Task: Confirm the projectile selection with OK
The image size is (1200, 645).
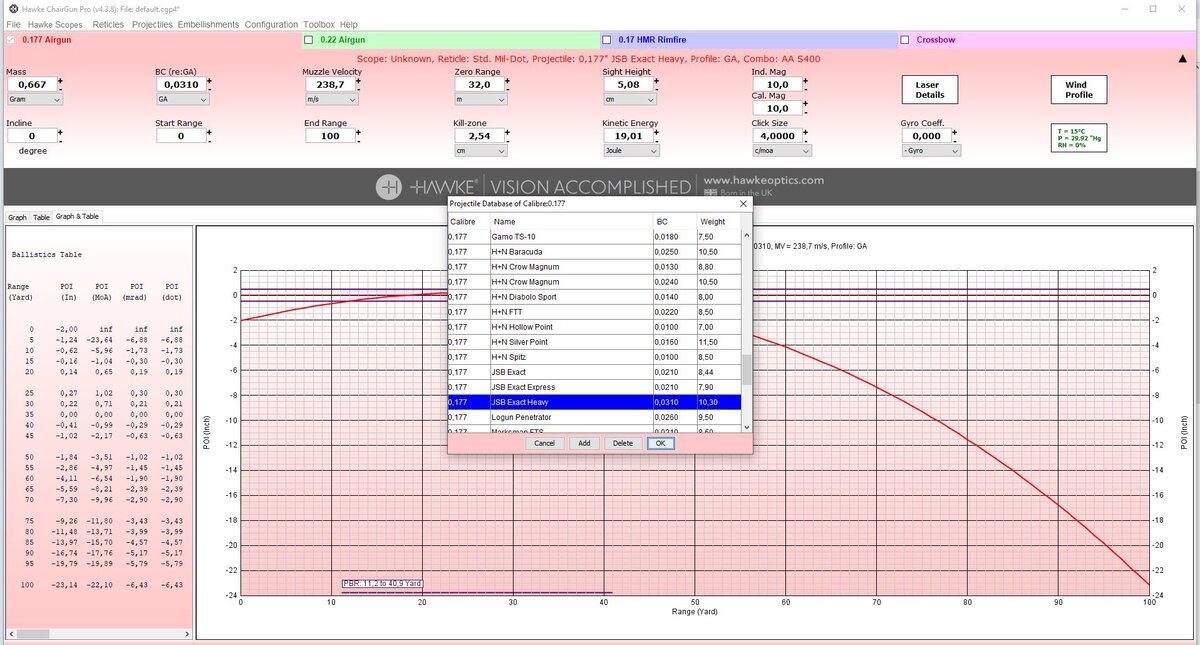Action: click(x=660, y=443)
